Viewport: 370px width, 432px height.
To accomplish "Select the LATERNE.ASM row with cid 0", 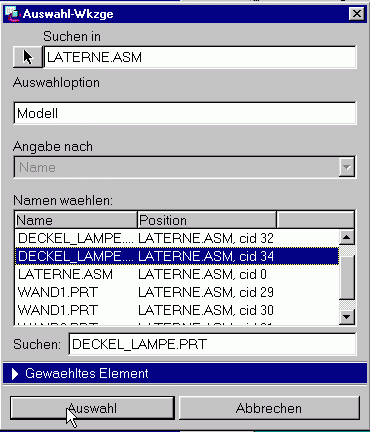I will [177, 274].
